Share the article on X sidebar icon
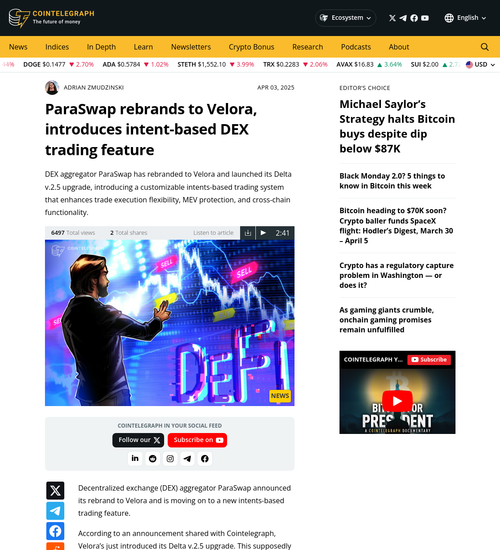 point(55,490)
